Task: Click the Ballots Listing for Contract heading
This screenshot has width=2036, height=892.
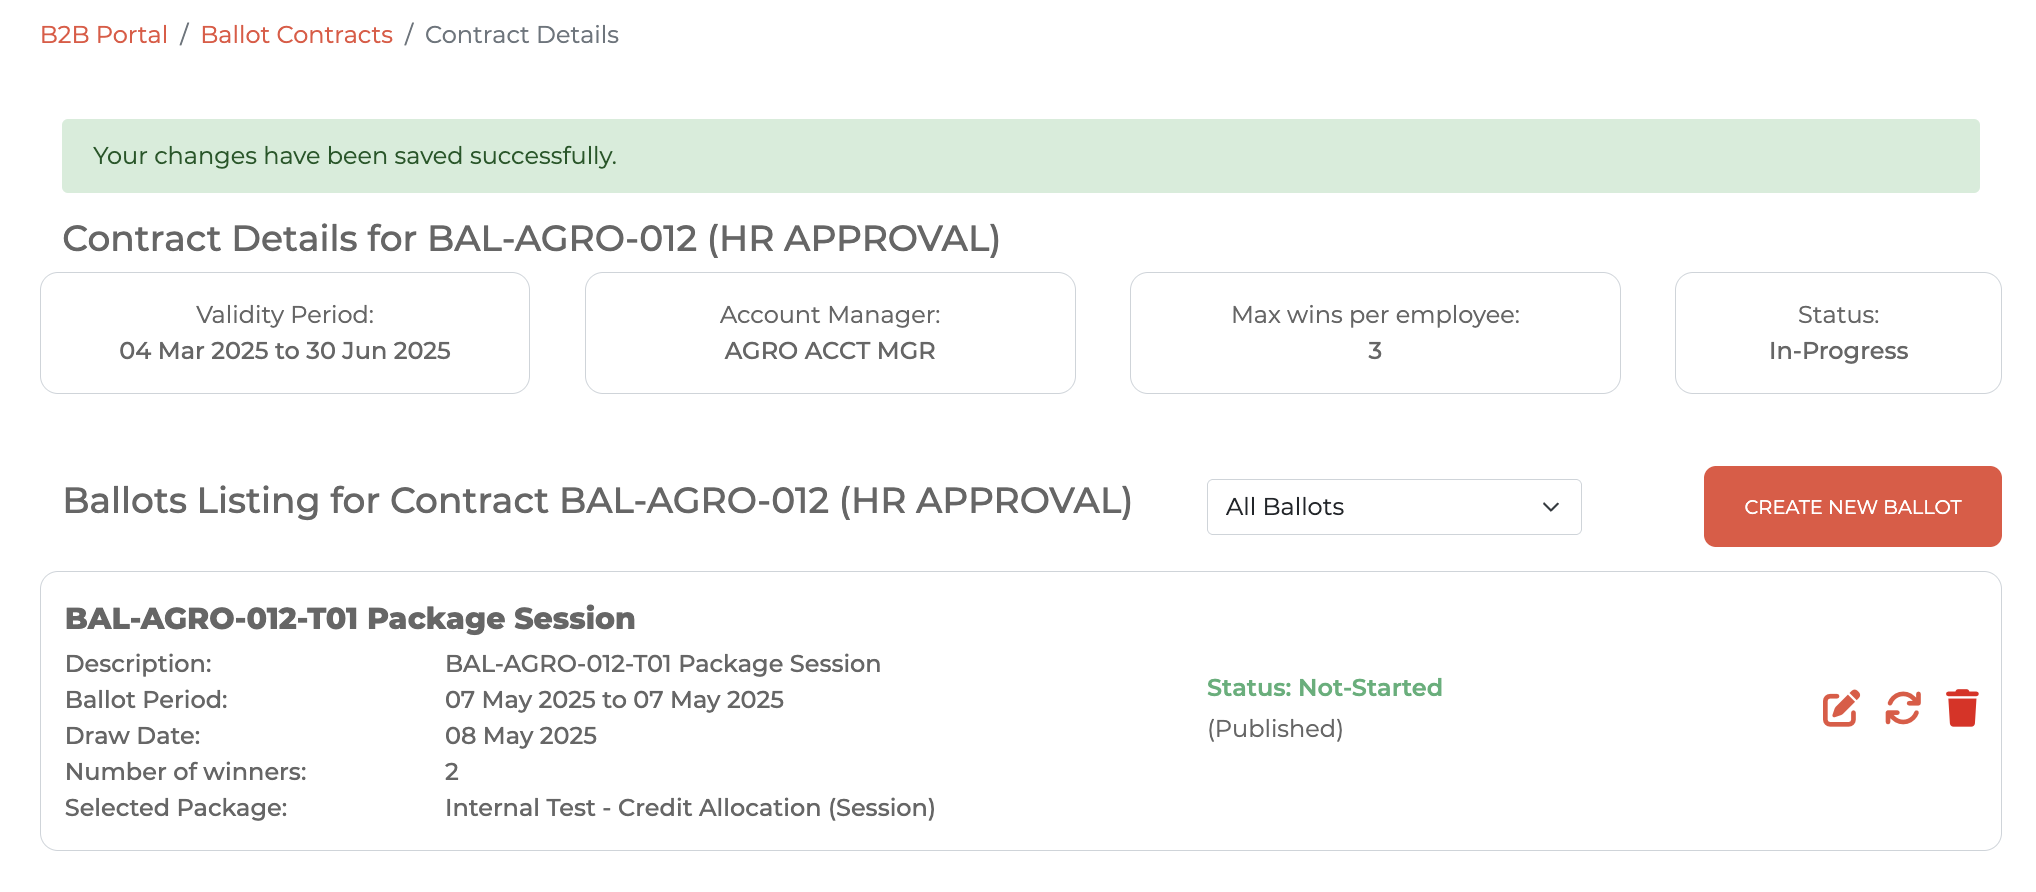Action: [x=597, y=501]
